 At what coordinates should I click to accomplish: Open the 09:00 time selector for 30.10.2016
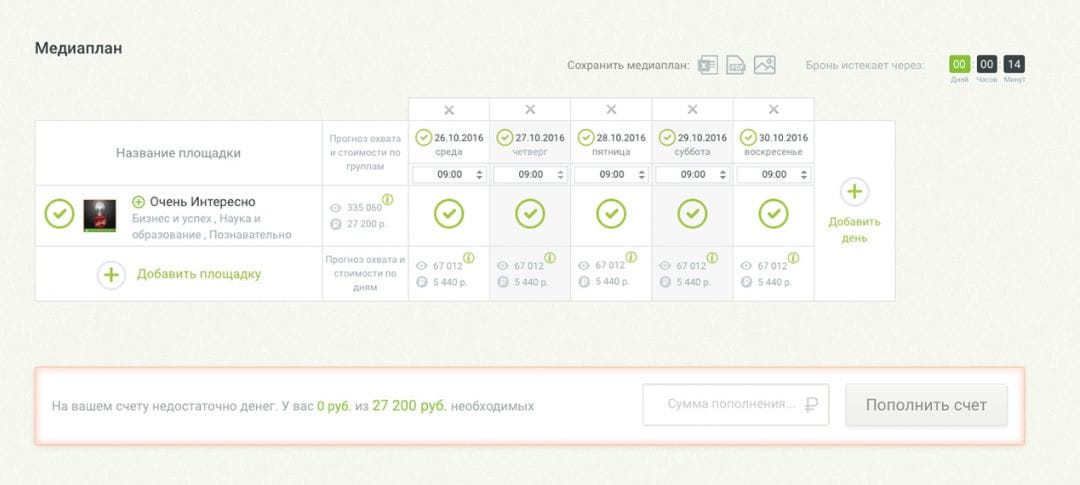[773, 174]
